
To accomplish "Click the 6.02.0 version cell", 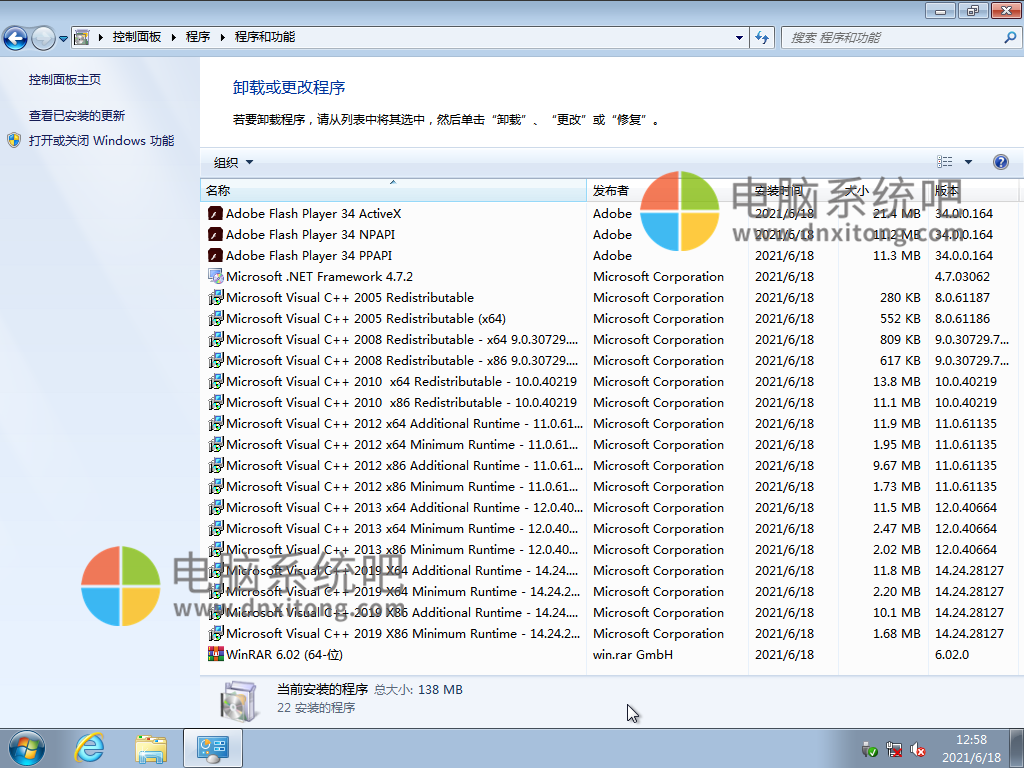I will [x=952, y=654].
